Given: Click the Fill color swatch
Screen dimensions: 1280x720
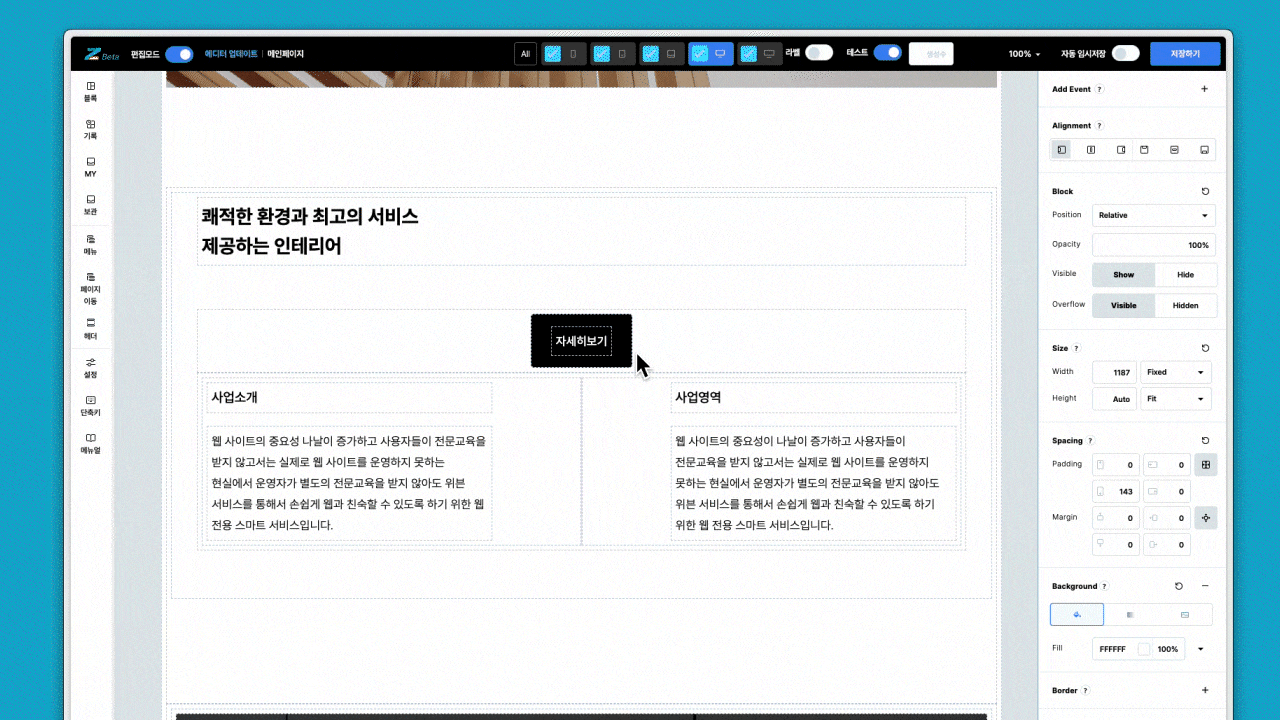Looking at the screenshot, I should [x=1144, y=649].
